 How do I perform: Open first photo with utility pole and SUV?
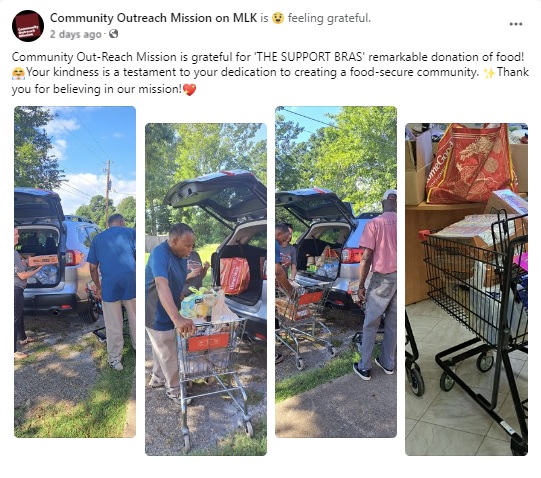[75, 272]
